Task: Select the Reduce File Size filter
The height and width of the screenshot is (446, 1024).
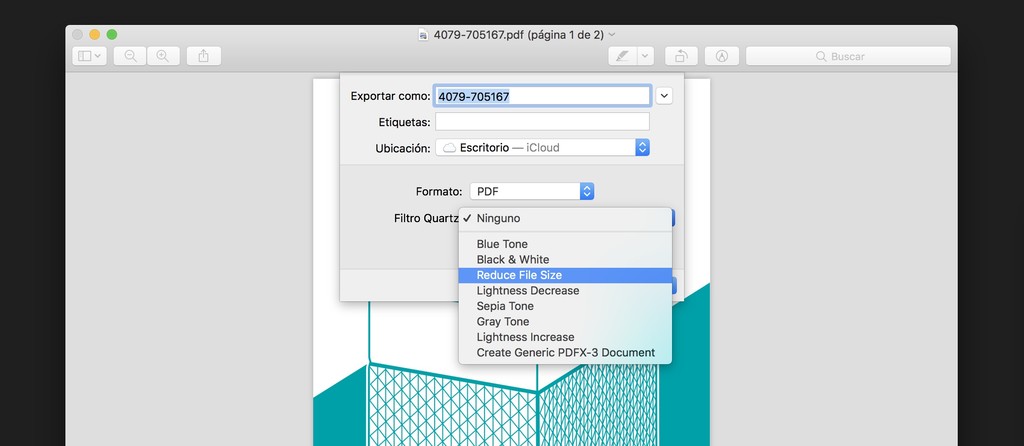Action: coord(565,276)
